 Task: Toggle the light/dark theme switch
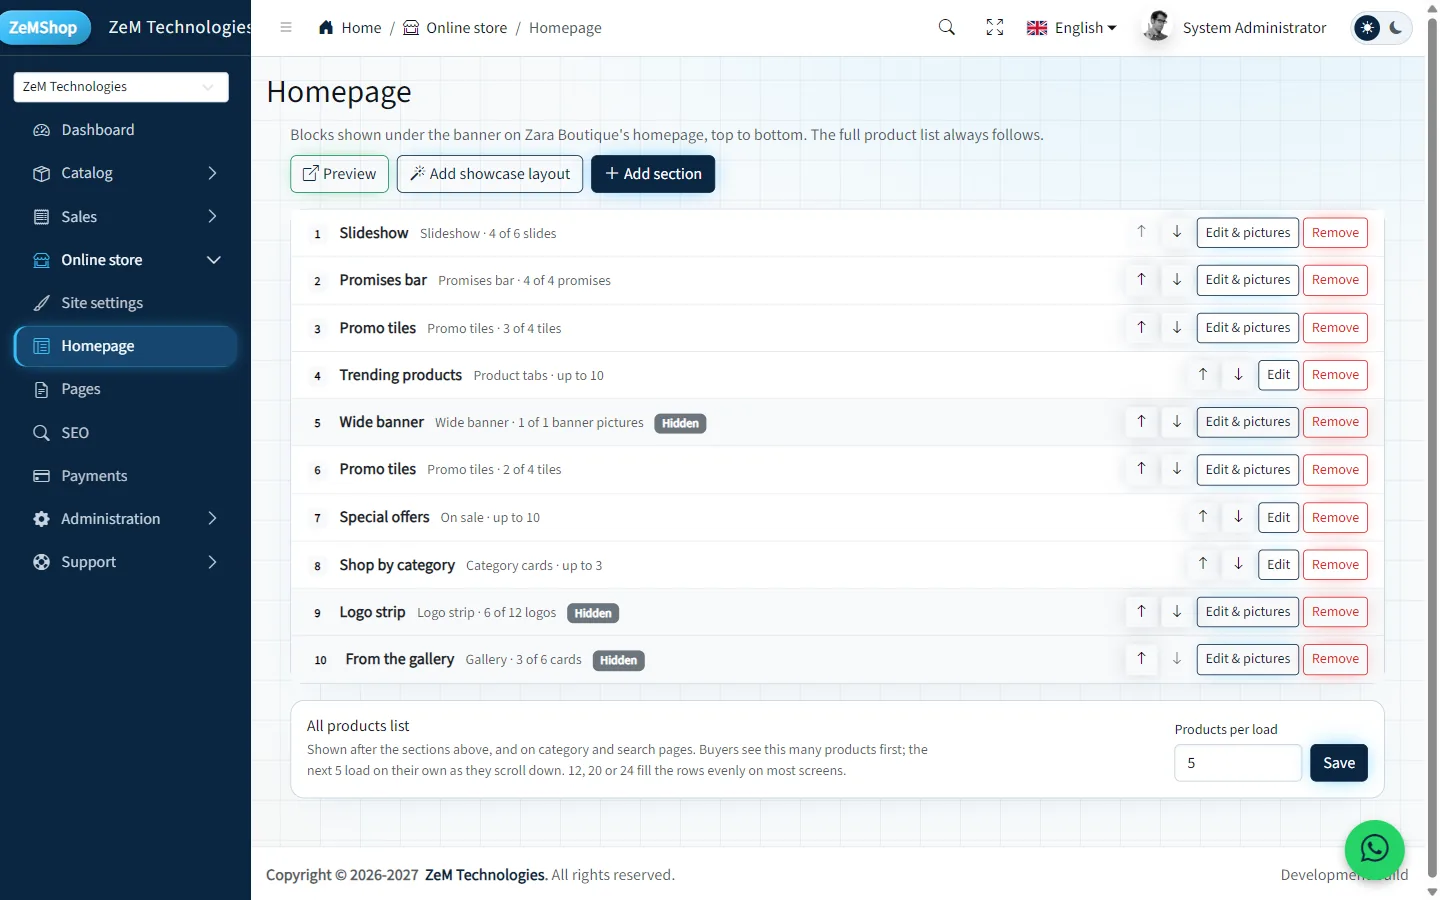(1381, 28)
